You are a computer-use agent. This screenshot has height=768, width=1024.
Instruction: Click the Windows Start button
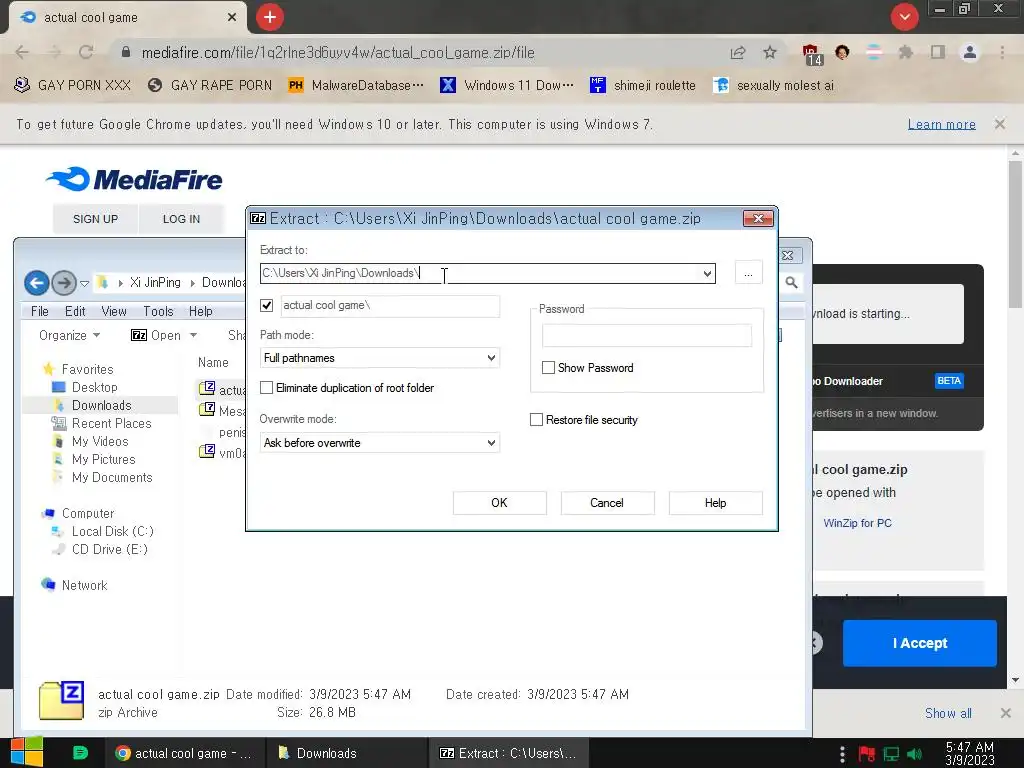[26, 753]
